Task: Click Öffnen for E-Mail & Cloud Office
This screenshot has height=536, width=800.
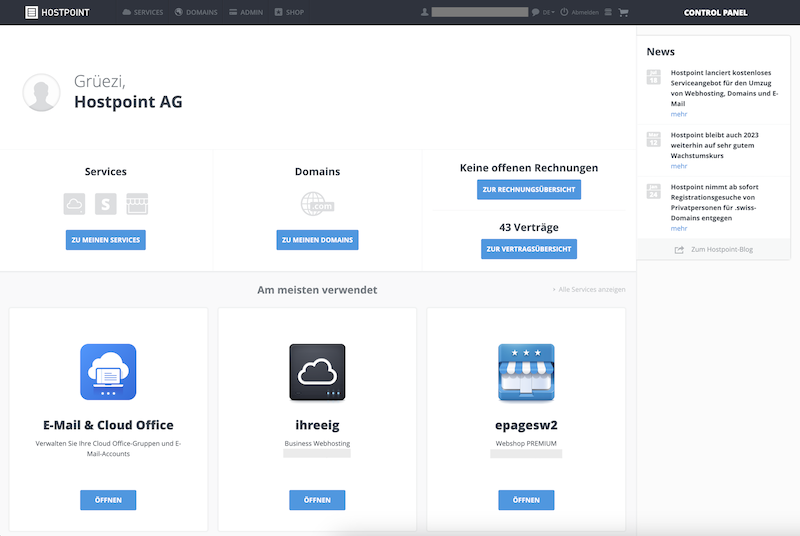Action: (108, 500)
